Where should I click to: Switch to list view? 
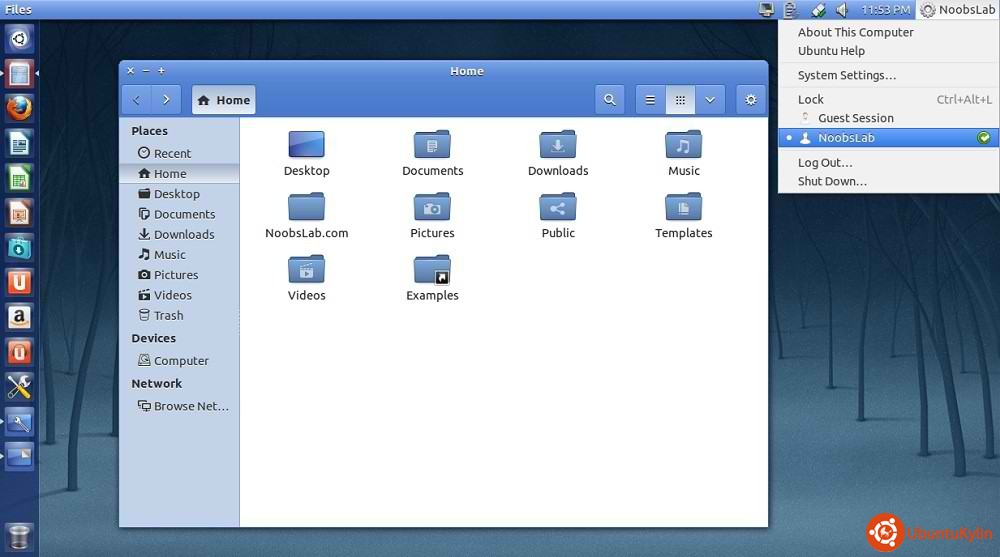pos(651,100)
